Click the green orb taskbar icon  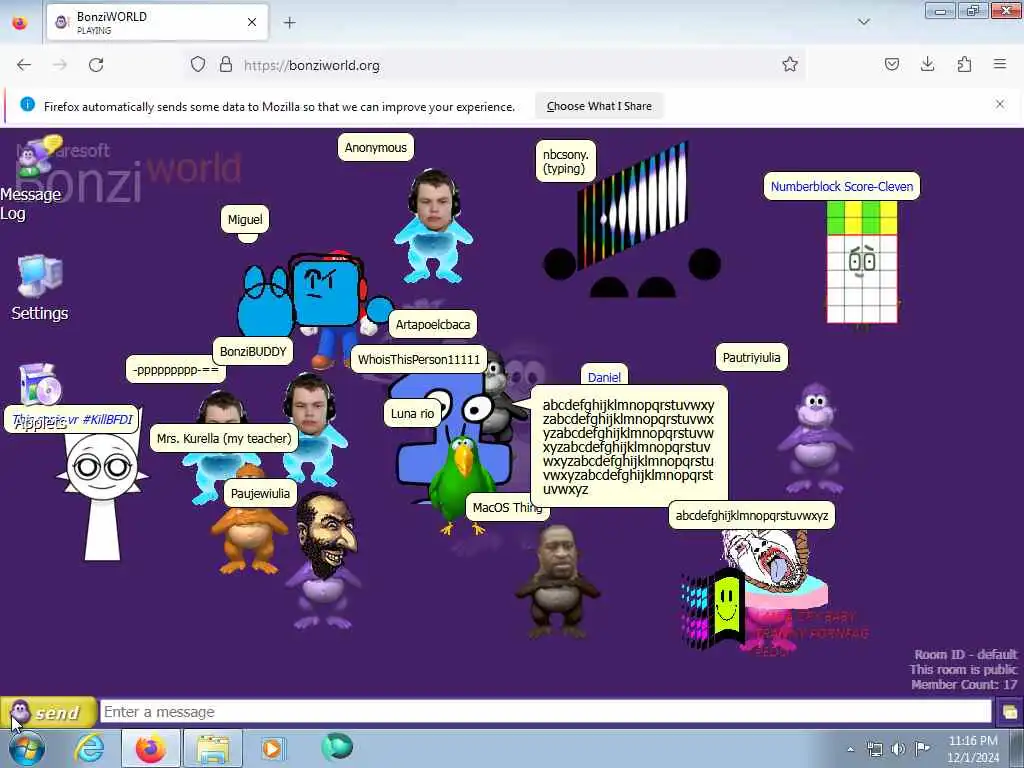(x=337, y=747)
